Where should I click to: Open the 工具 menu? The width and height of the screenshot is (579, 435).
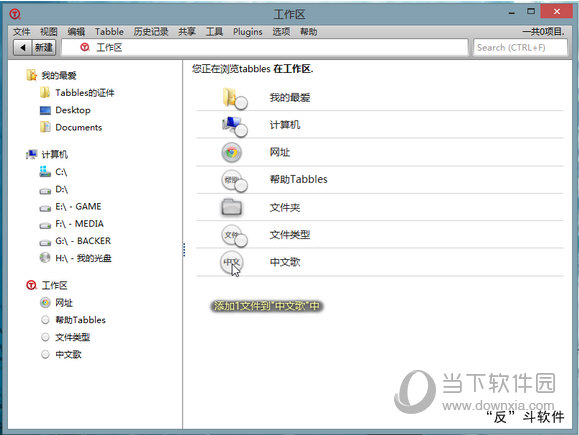click(x=215, y=32)
